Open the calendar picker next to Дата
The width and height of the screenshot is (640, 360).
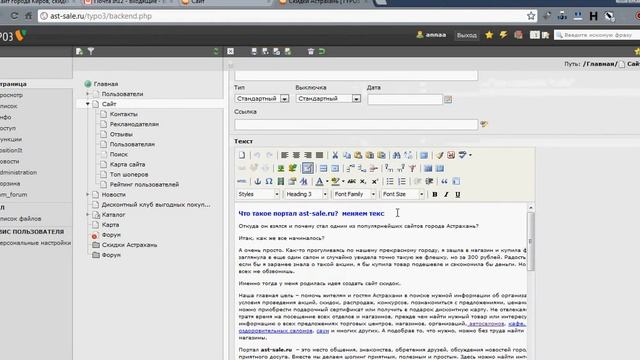tap(448, 99)
